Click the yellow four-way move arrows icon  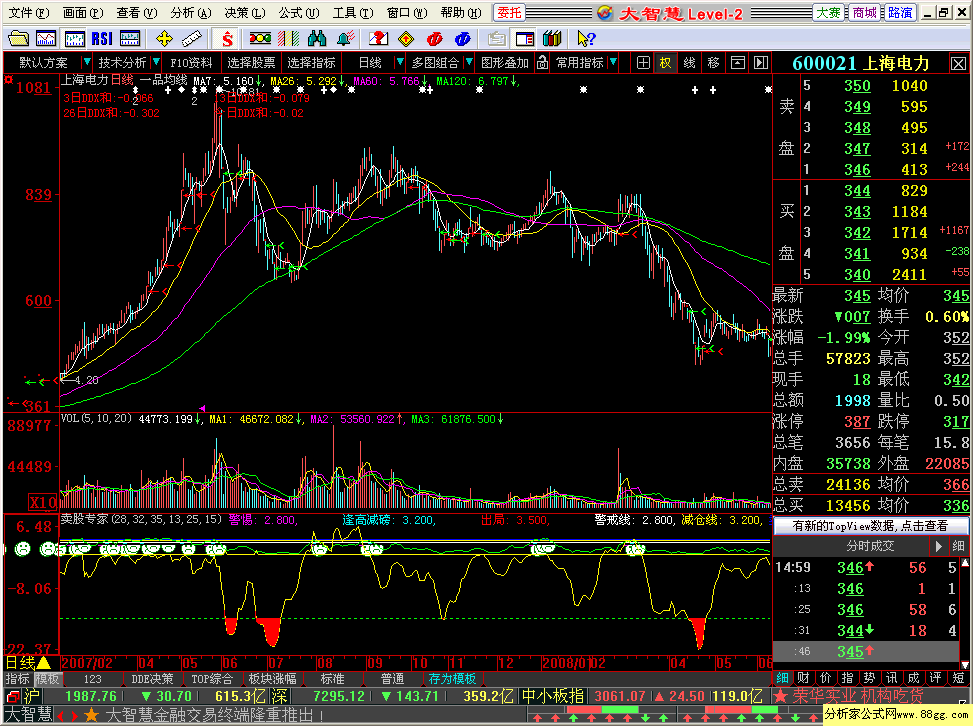164,38
